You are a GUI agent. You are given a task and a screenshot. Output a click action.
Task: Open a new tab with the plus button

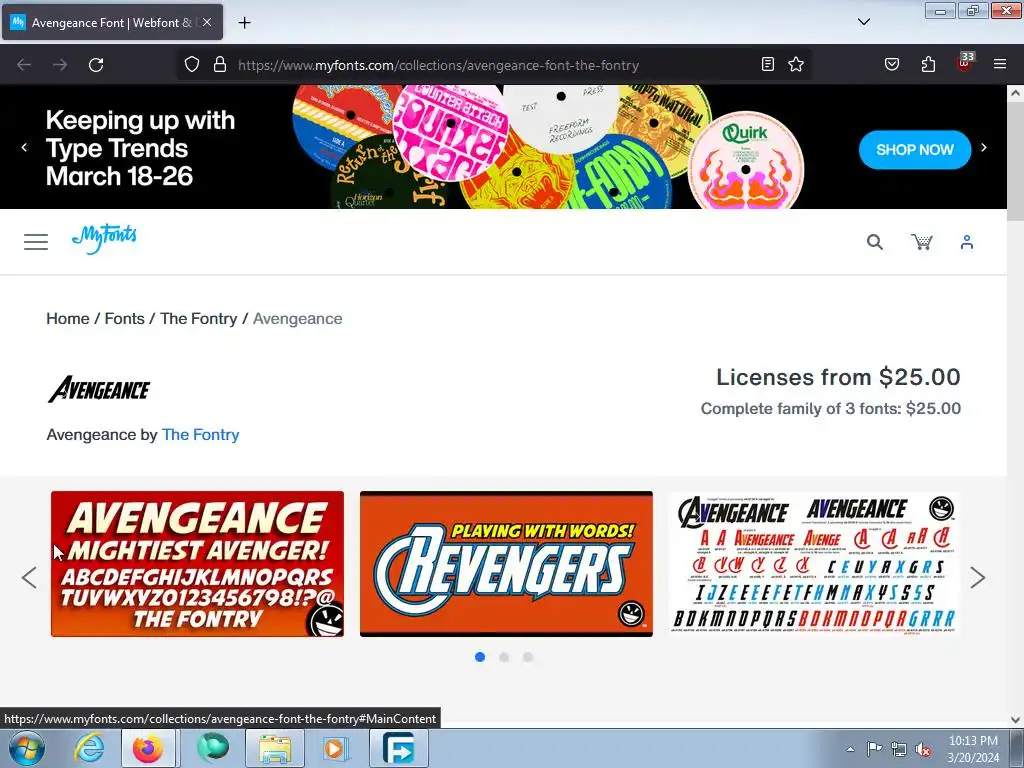pyautogui.click(x=244, y=23)
